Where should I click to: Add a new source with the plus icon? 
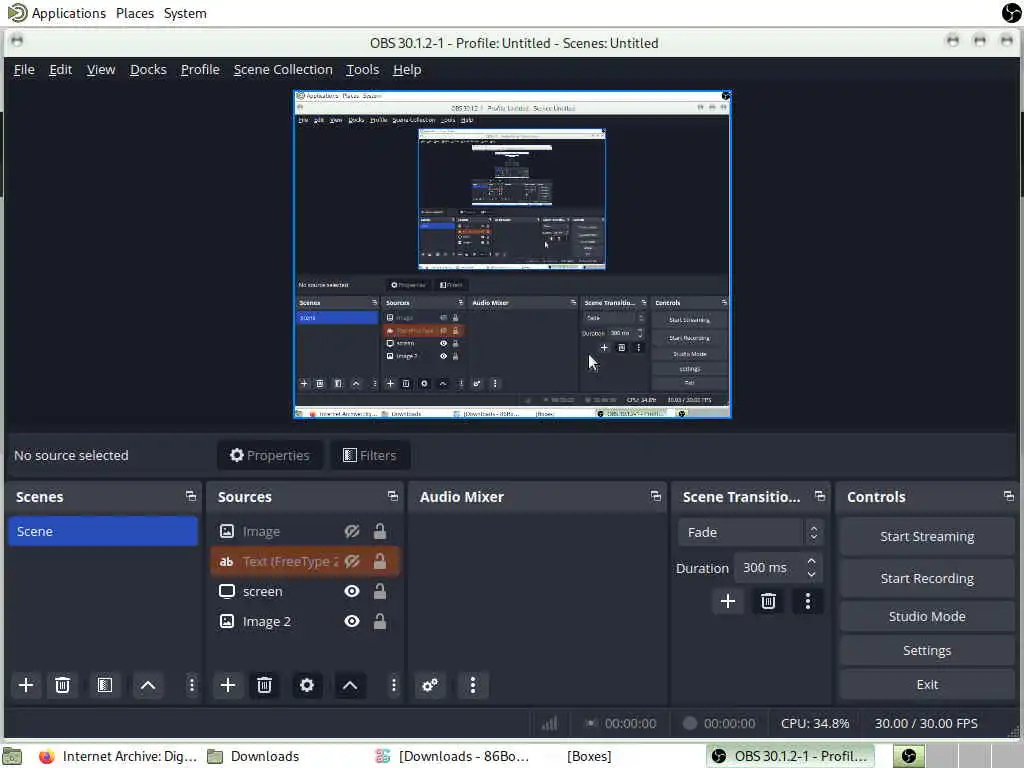pos(228,685)
